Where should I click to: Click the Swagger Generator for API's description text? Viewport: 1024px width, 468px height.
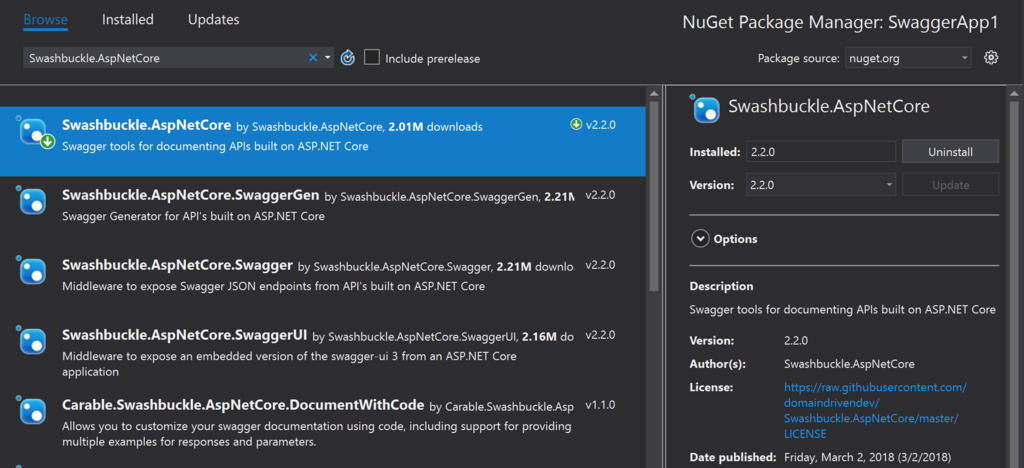(193, 216)
